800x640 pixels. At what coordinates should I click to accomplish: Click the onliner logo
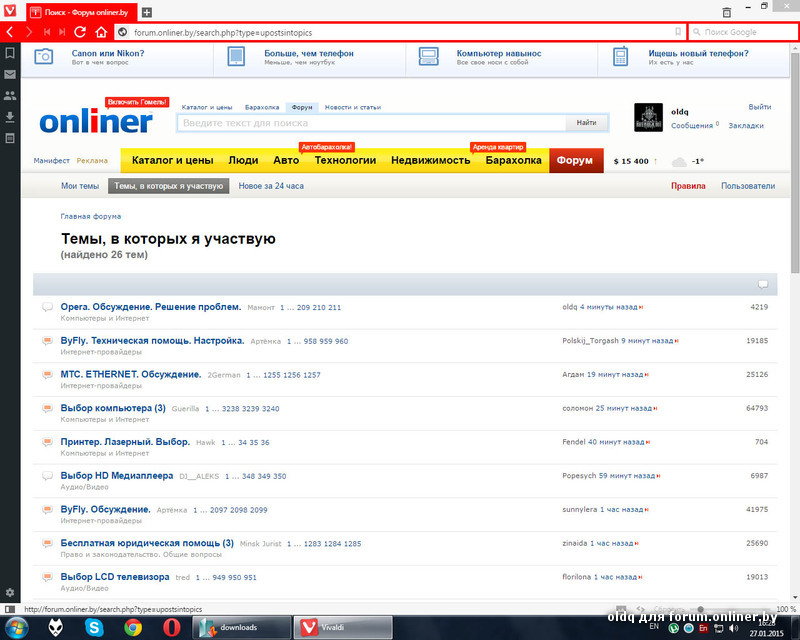[x=96, y=121]
